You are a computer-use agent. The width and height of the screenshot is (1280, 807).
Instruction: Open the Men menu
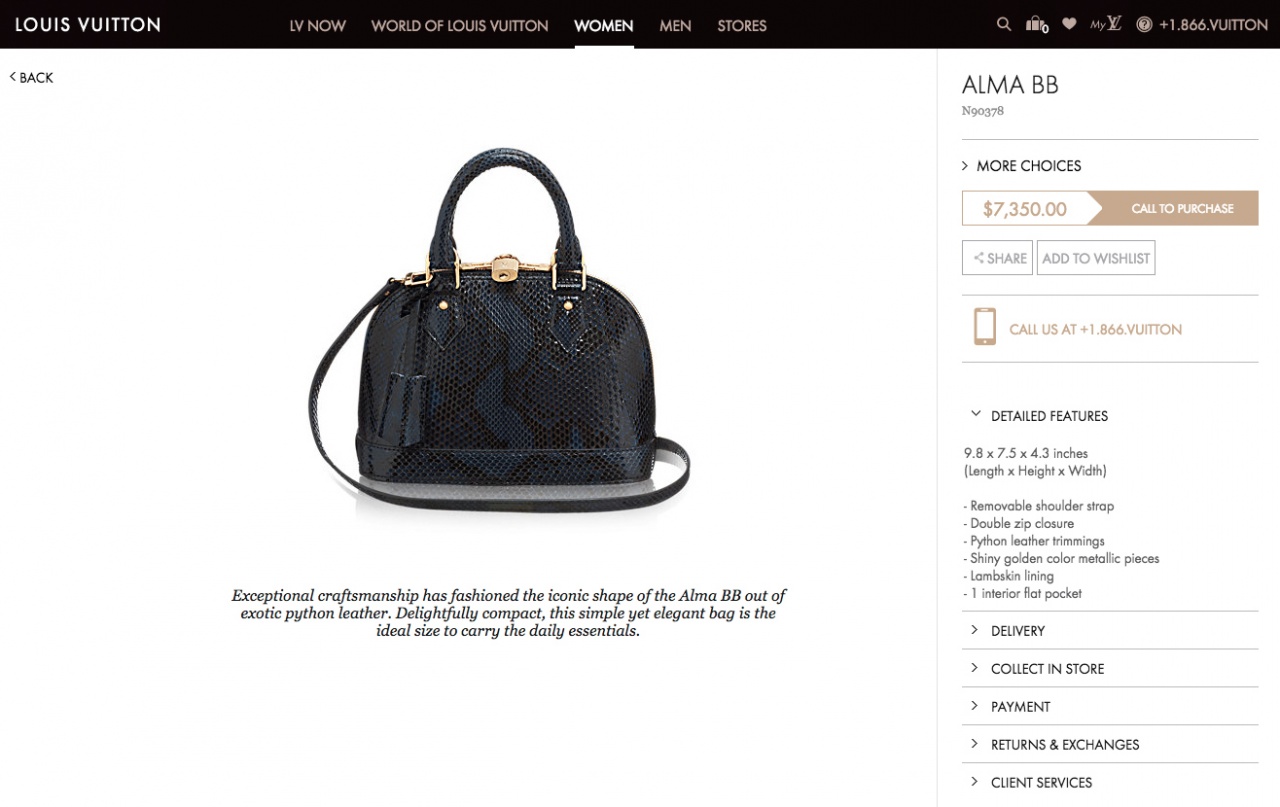tap(675, 26)
